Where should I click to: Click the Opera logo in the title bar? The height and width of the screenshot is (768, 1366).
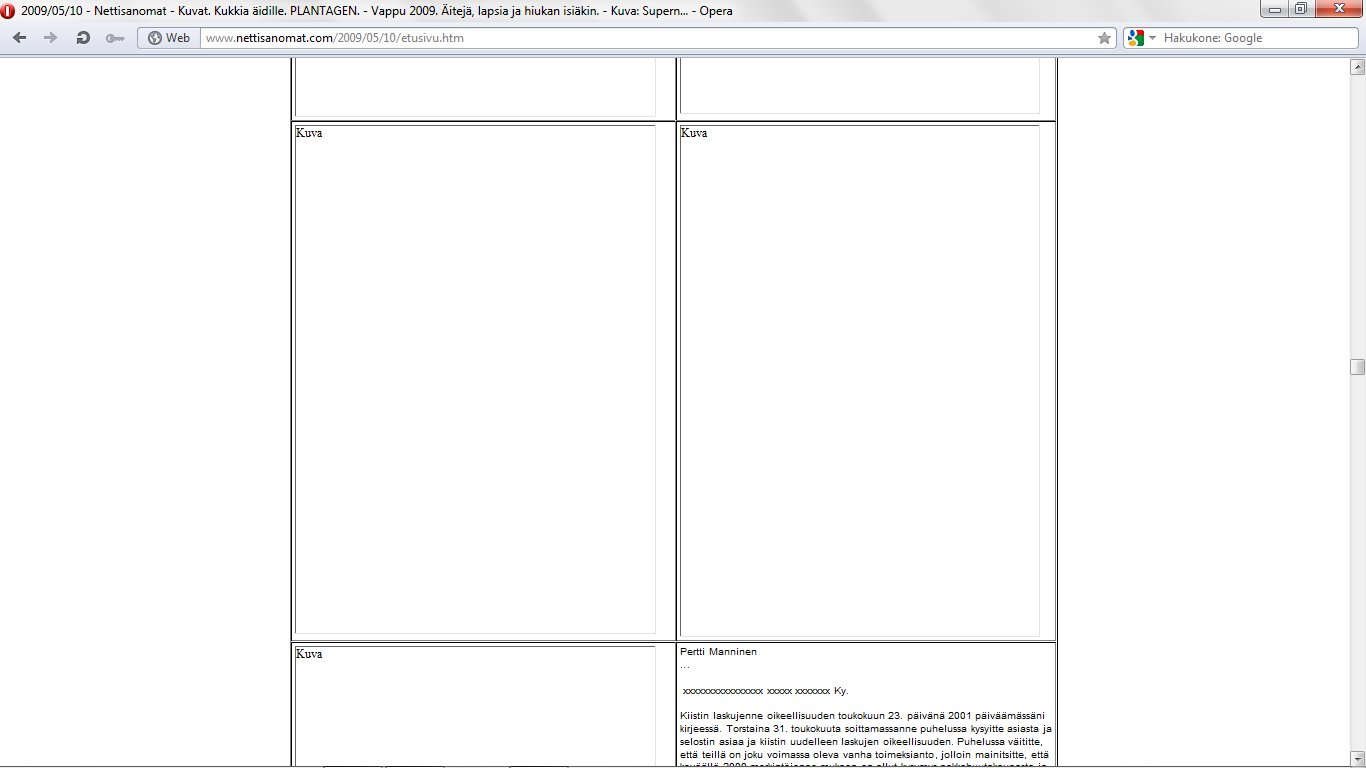point(9,10)
